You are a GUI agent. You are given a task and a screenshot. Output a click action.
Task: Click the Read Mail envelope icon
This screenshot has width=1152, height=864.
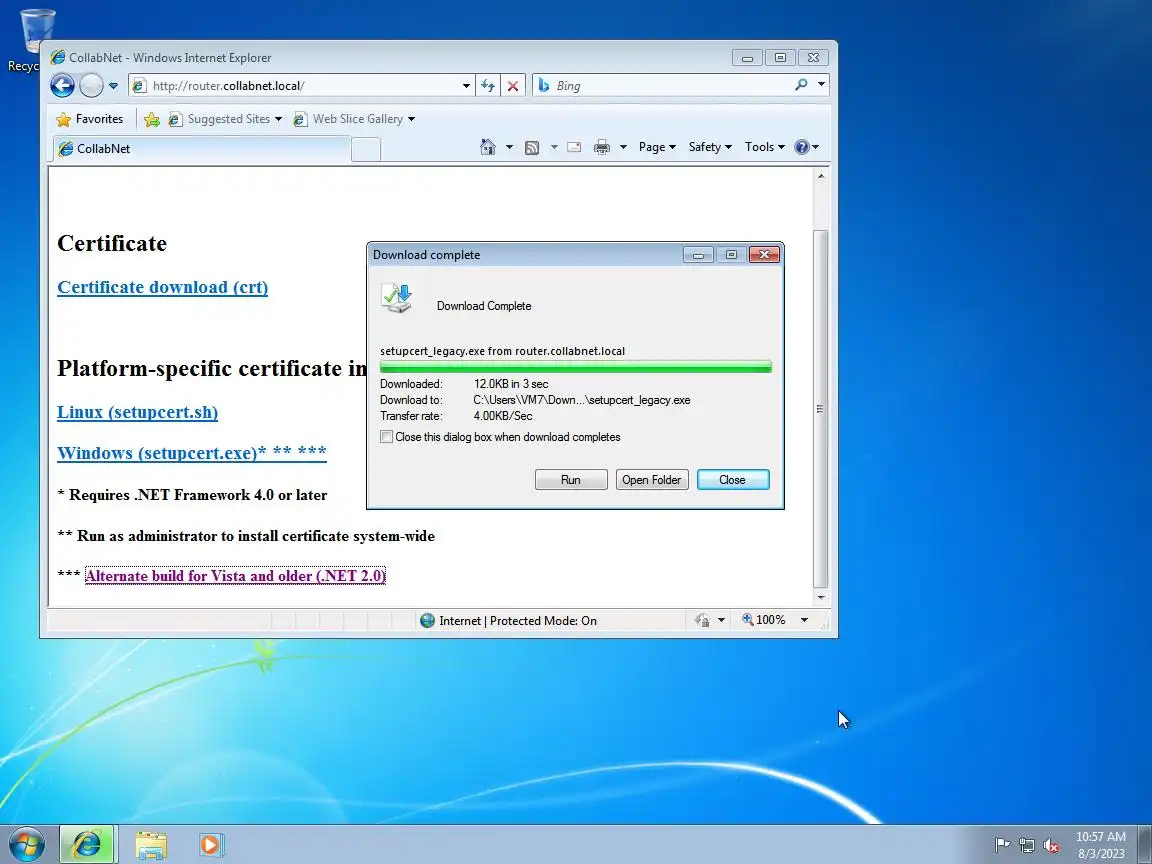coord(575,147)
